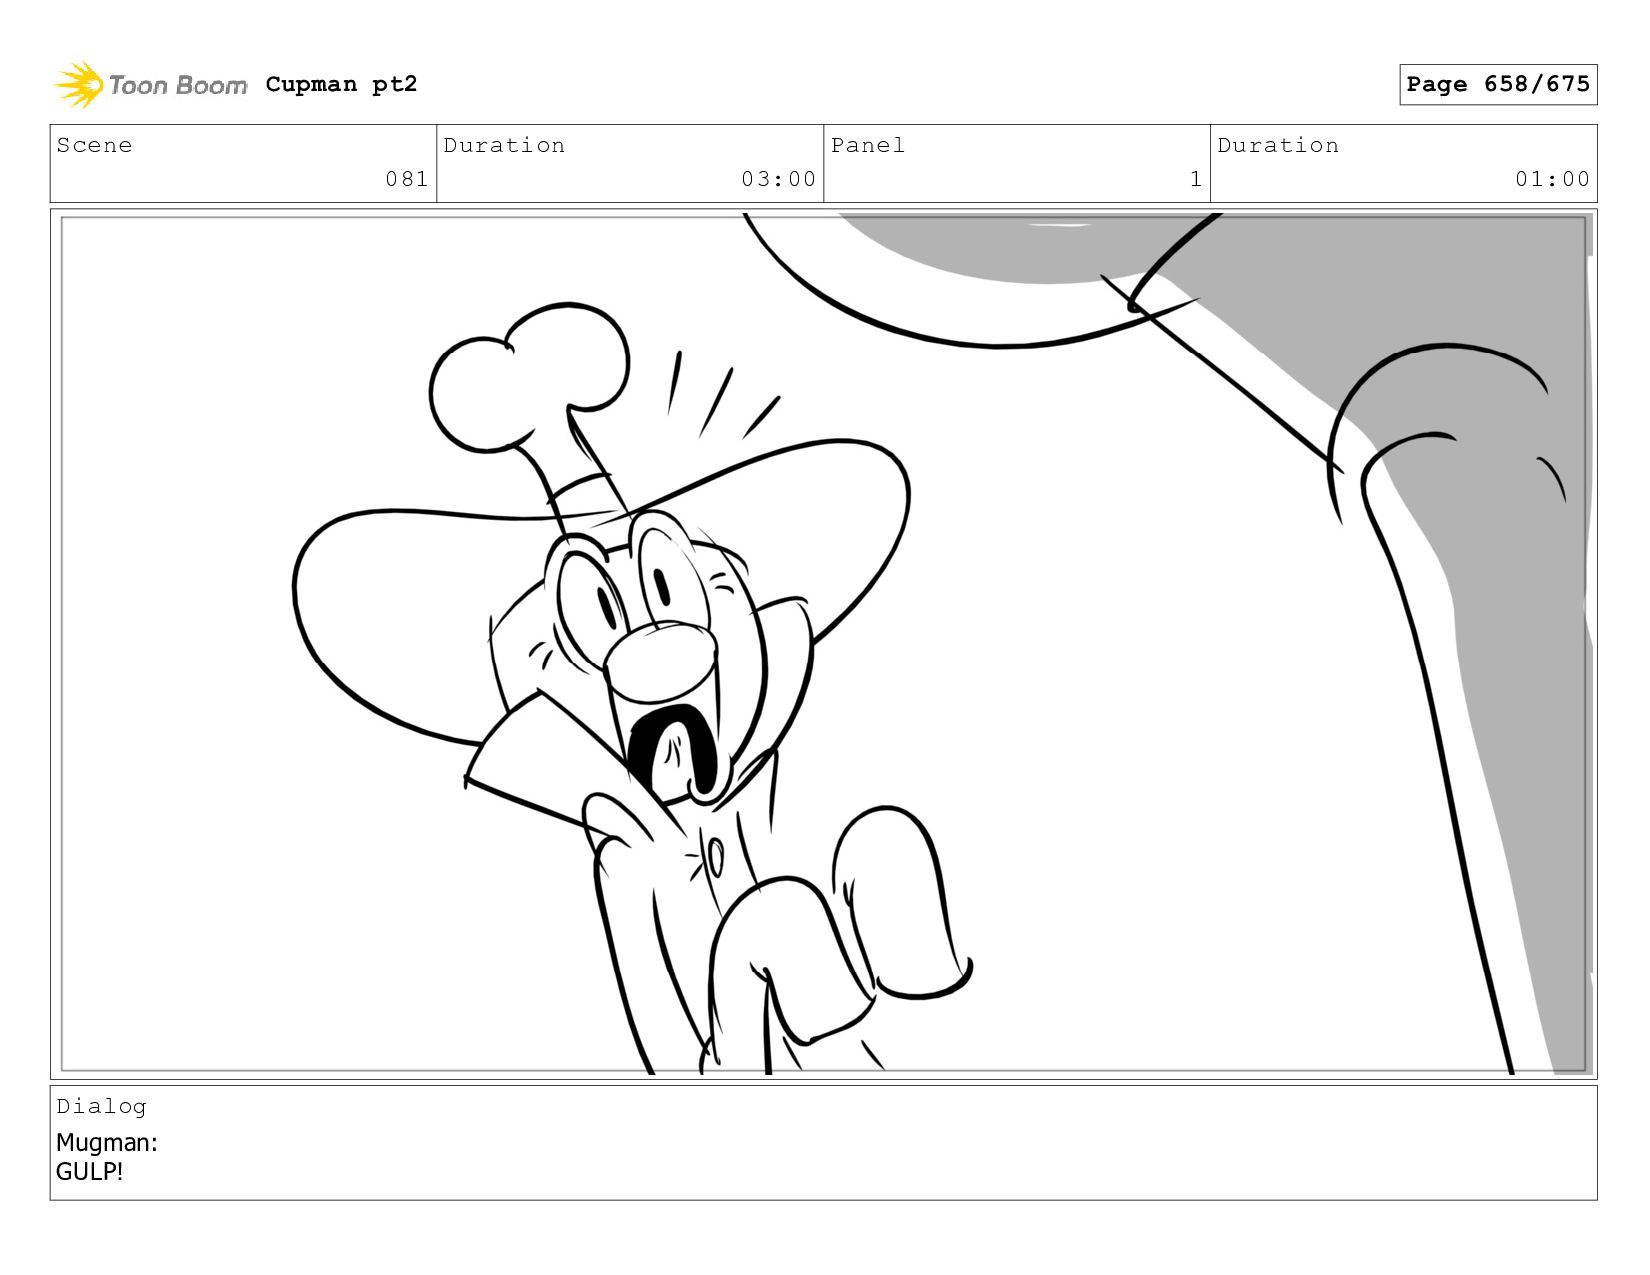Select the 'Panel' header label
Screen dimensions: 1650x1275
coord(868,145)
